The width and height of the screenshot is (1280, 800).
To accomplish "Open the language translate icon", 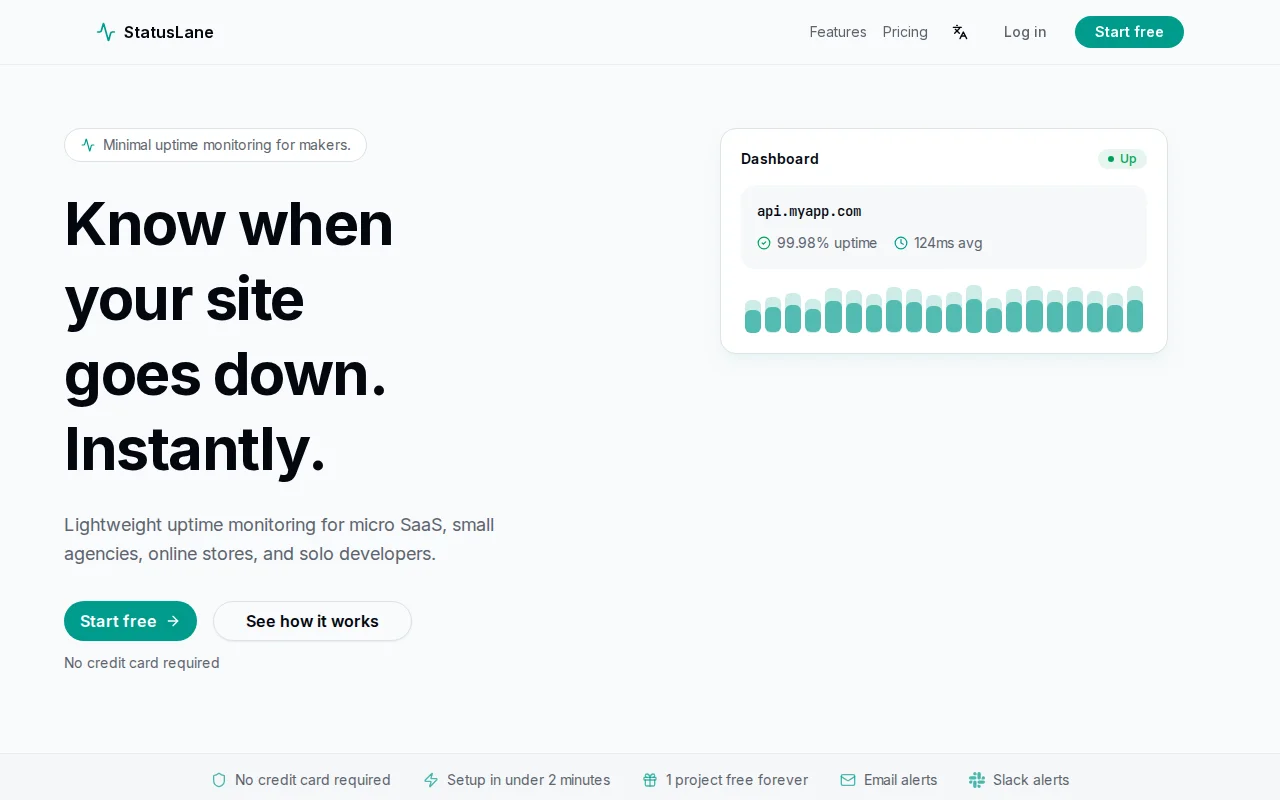I will pyautogui.click(x=960, y=32).
